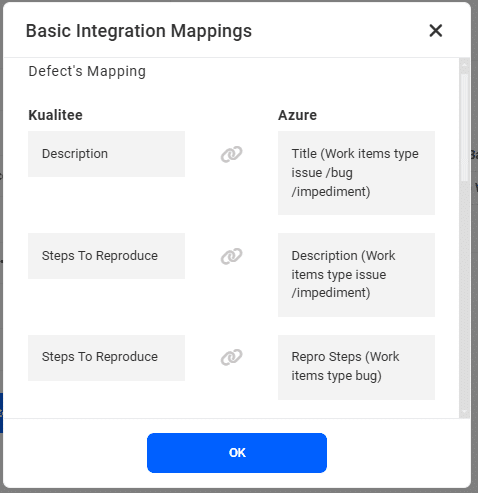
Task: Select second Steps To Reproduce field
Action: click(106, 358)
